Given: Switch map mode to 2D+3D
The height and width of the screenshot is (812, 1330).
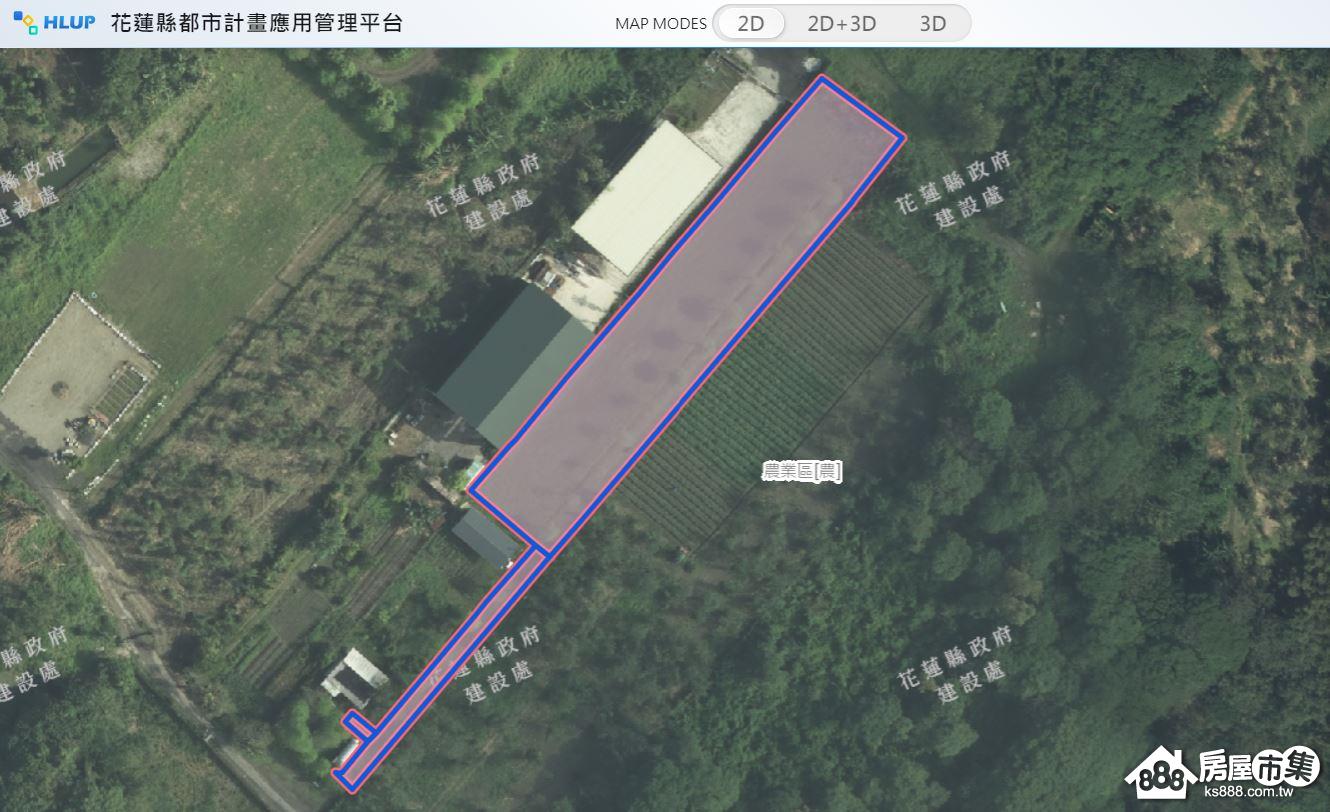Looking at the screenshot, I should tap(841, 23).
